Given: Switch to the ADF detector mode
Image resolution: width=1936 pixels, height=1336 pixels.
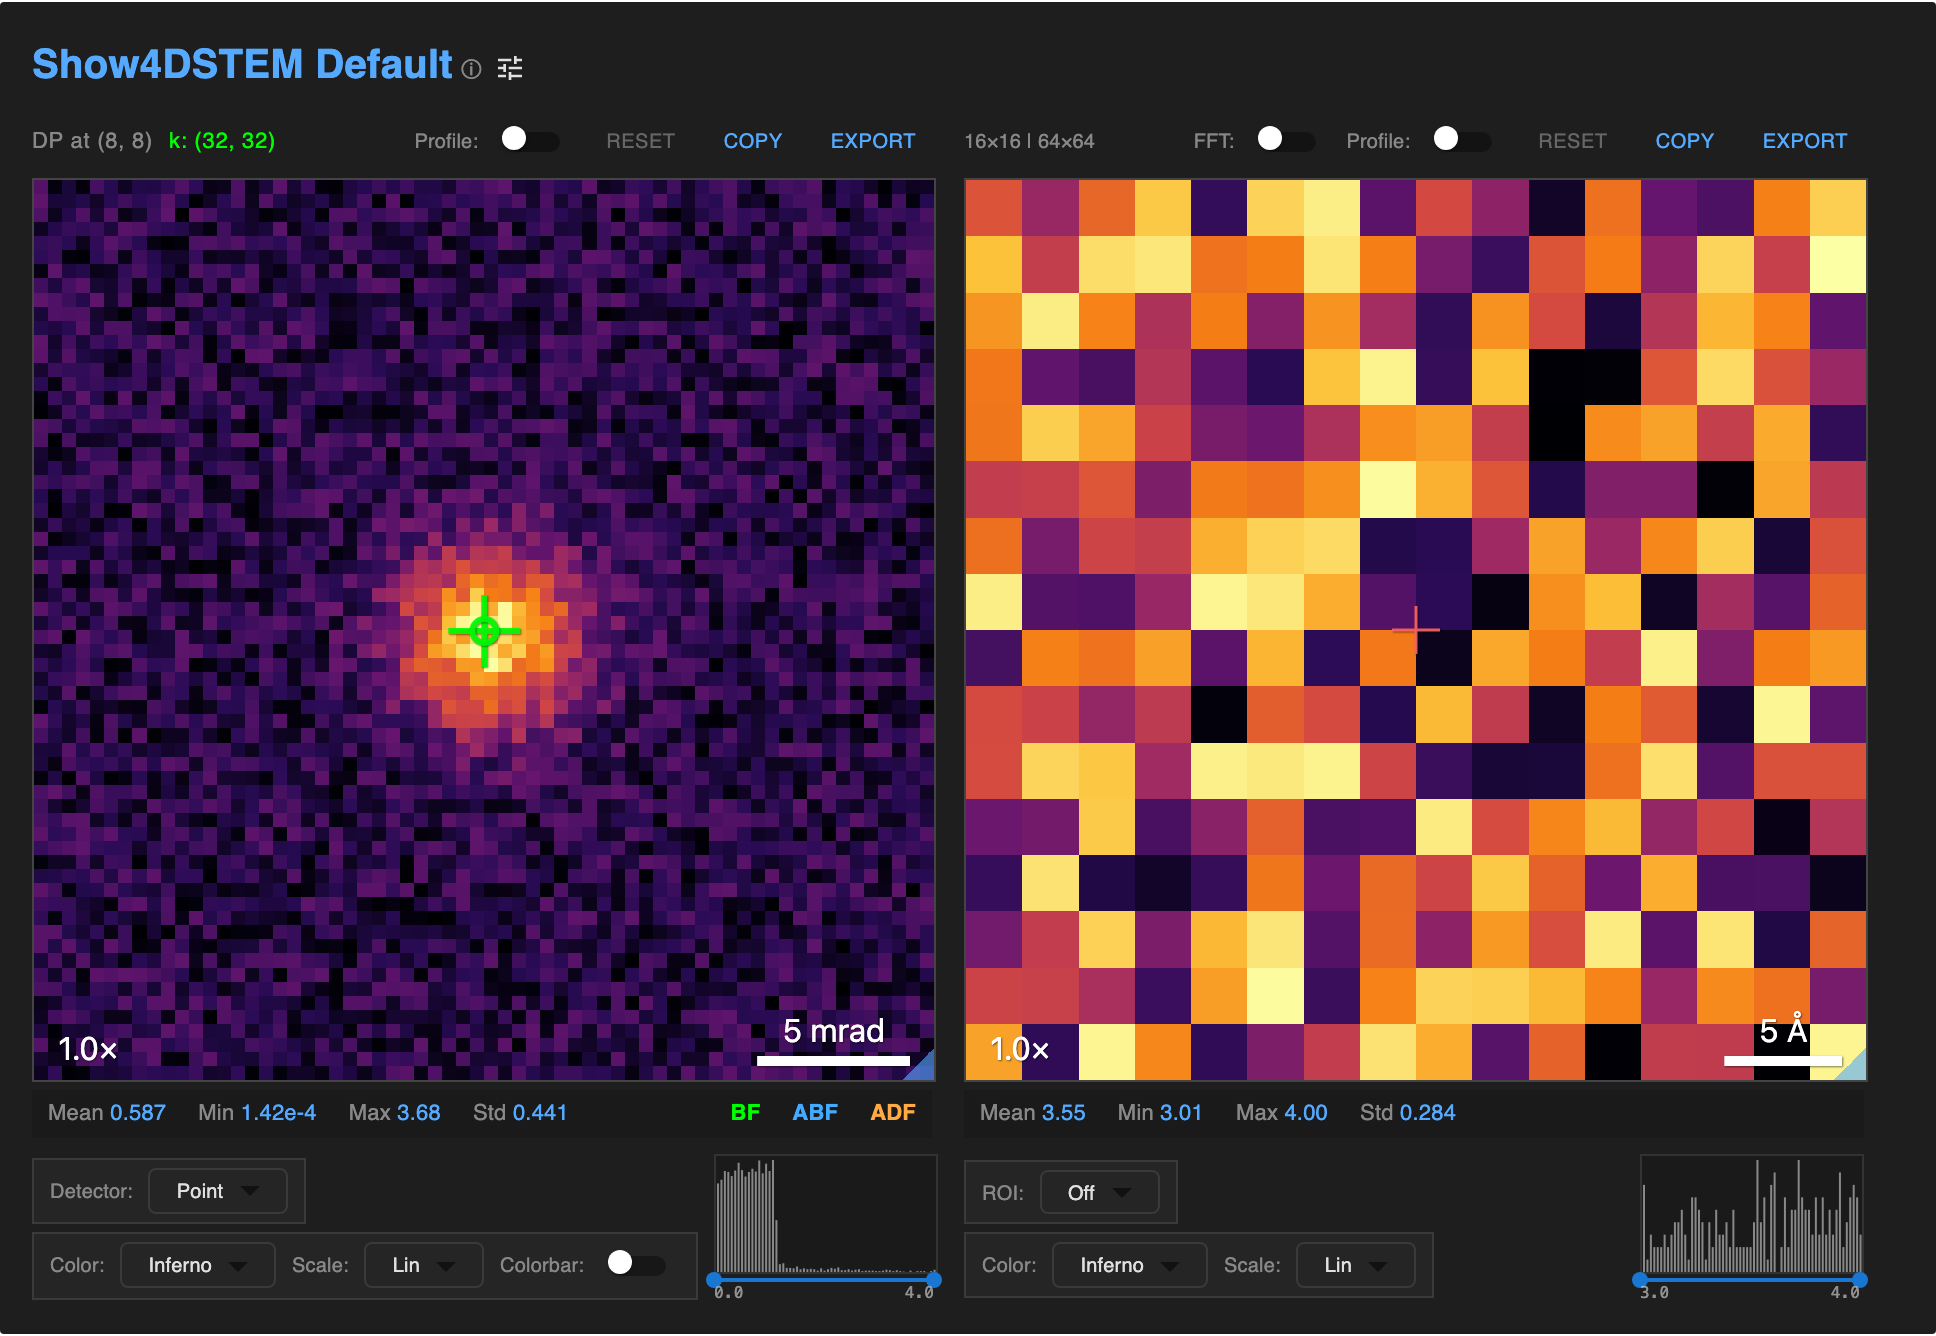Looking at the screenshot, I should click(891, 1112).
